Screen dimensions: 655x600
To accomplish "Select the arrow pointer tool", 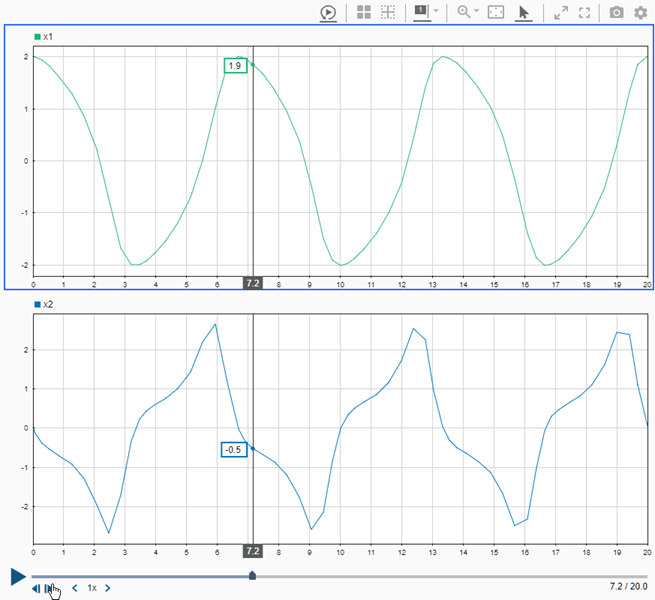I will [523, 13].
